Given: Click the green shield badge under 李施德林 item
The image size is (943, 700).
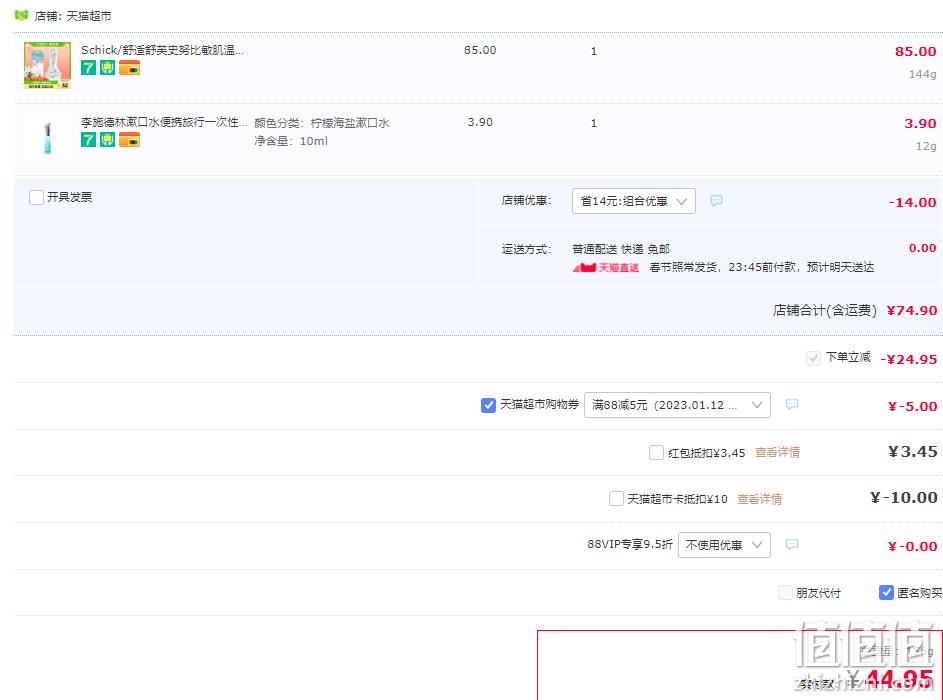Looking at the screenshot, I should point(108,140).
